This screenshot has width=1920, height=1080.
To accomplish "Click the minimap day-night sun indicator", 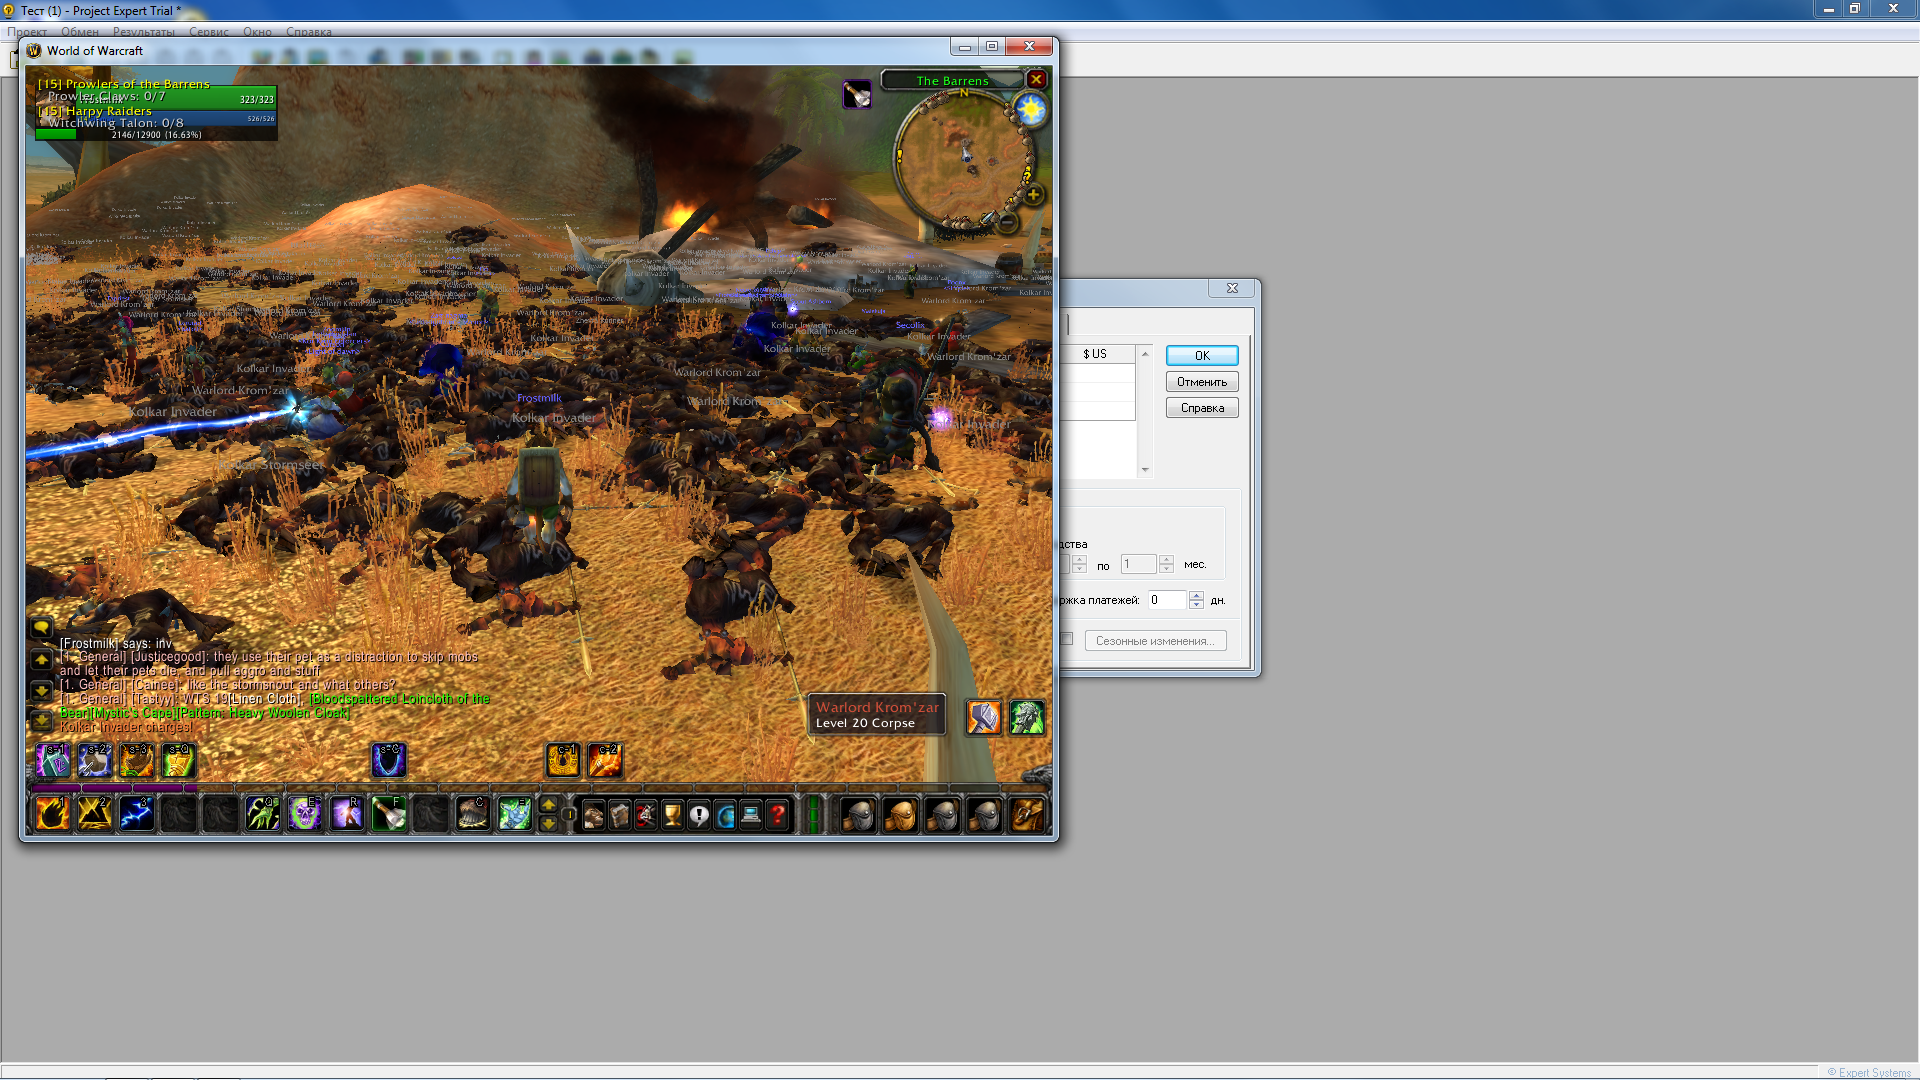I will 1030,110.
